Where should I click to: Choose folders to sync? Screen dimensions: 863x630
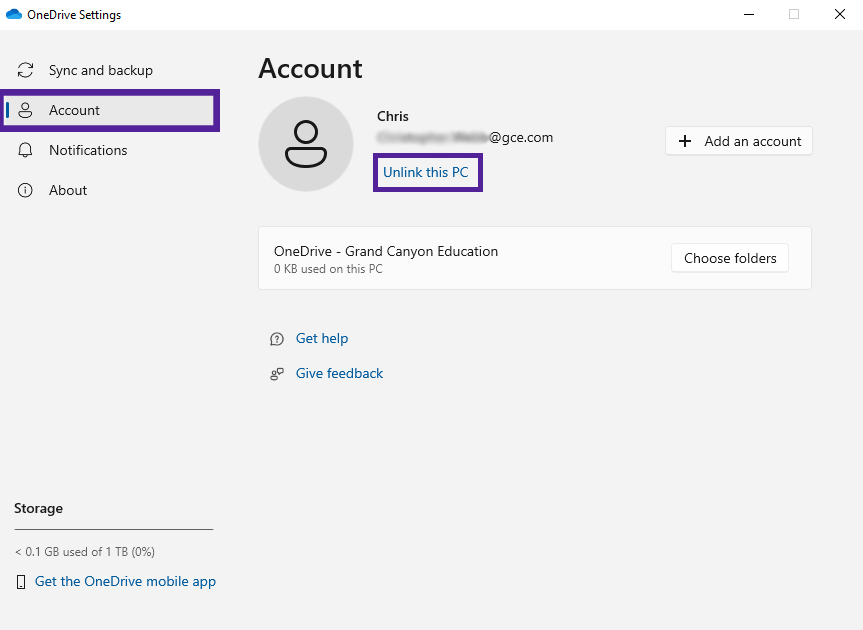tap(730, 258)
